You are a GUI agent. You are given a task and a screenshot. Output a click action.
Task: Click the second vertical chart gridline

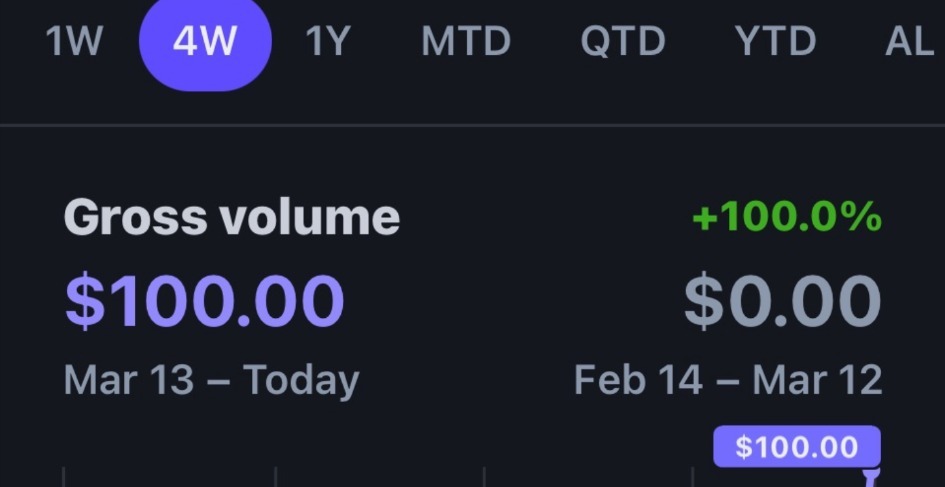point(275,476)
